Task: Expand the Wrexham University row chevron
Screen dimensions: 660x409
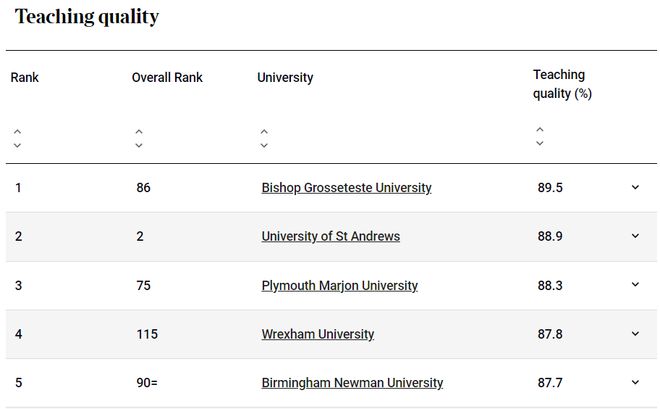Action: point(636,334)
